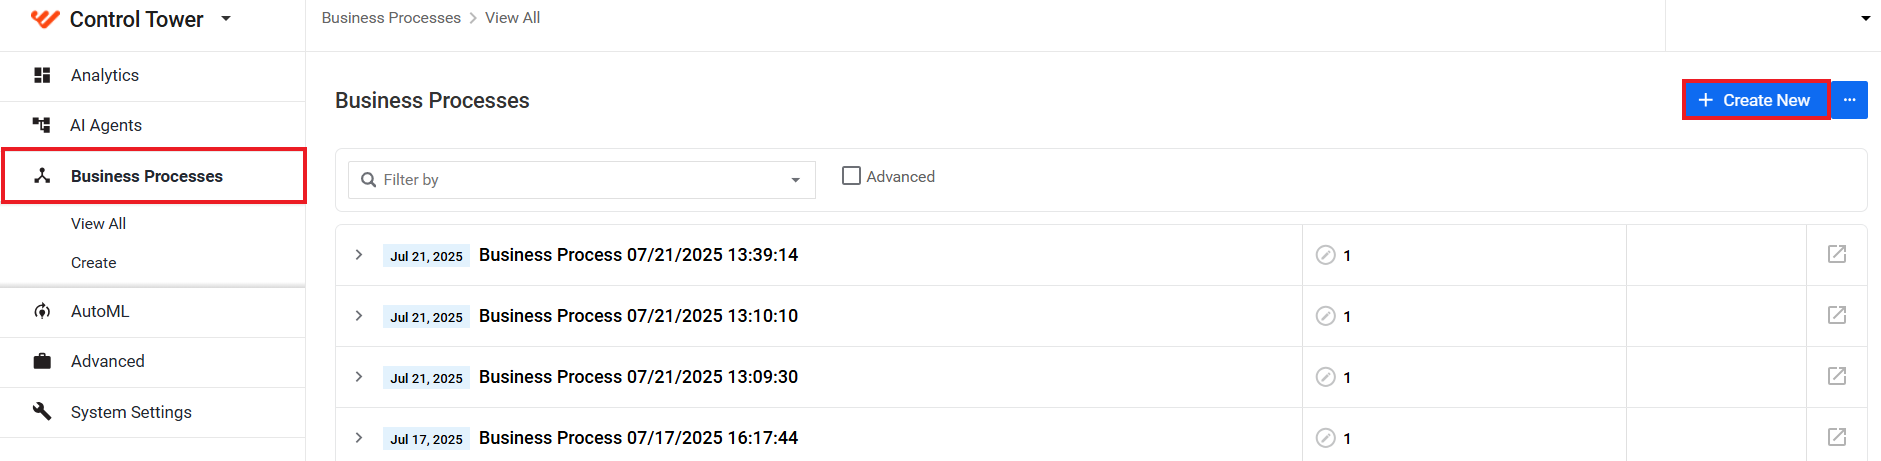The width and height of the screenshot is (1881, 461).
Task: Open process 13:39:14 in new window icon
Action: coord(1837,254)
